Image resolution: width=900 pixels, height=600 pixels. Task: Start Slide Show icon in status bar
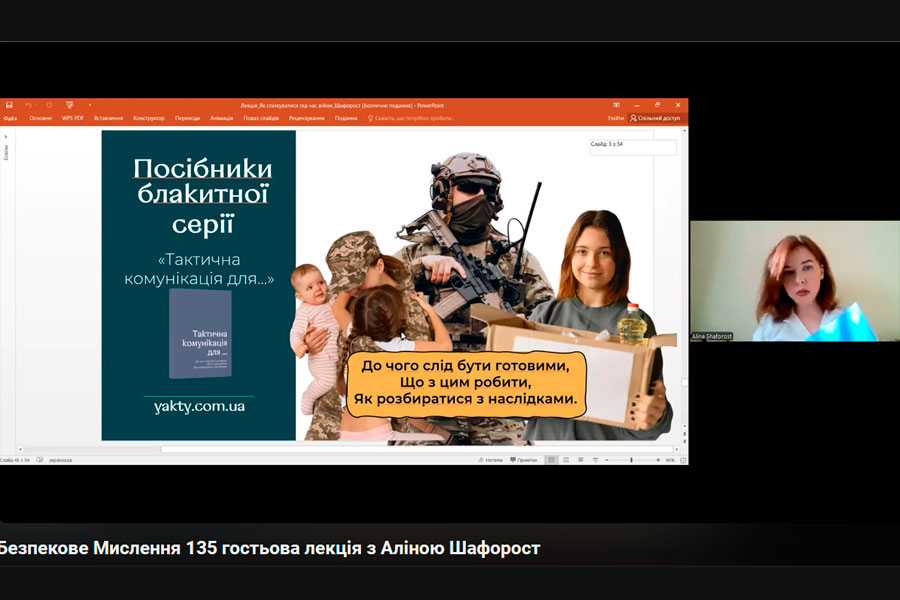tap(595, 460)
